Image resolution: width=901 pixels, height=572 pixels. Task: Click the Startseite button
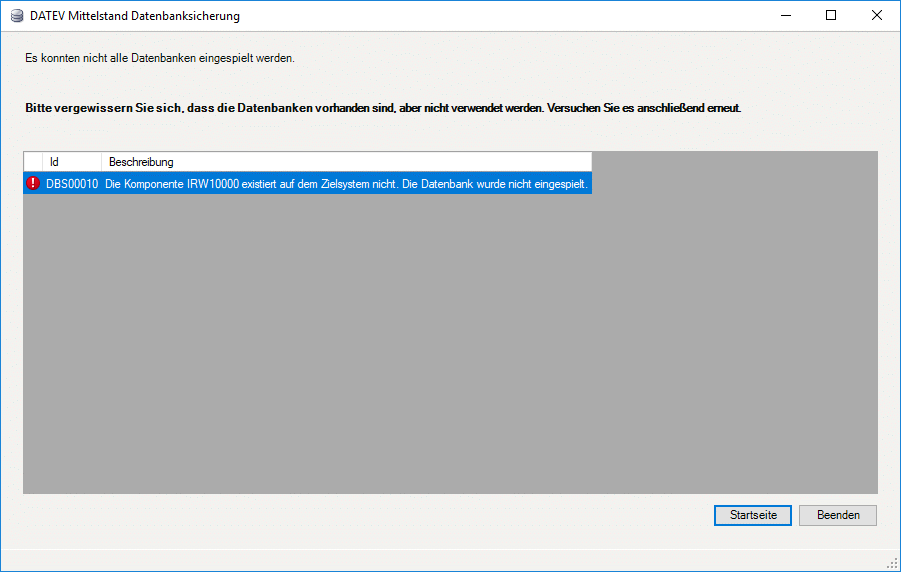753,515
